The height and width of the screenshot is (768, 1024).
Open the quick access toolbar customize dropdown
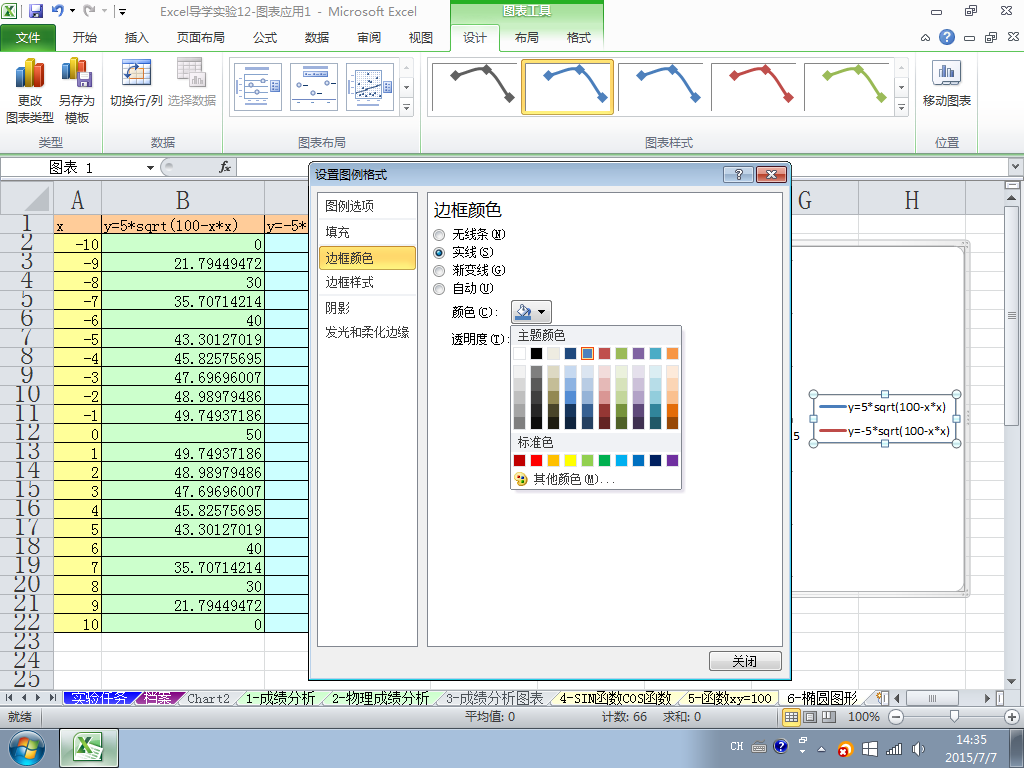tap(122, 11)
